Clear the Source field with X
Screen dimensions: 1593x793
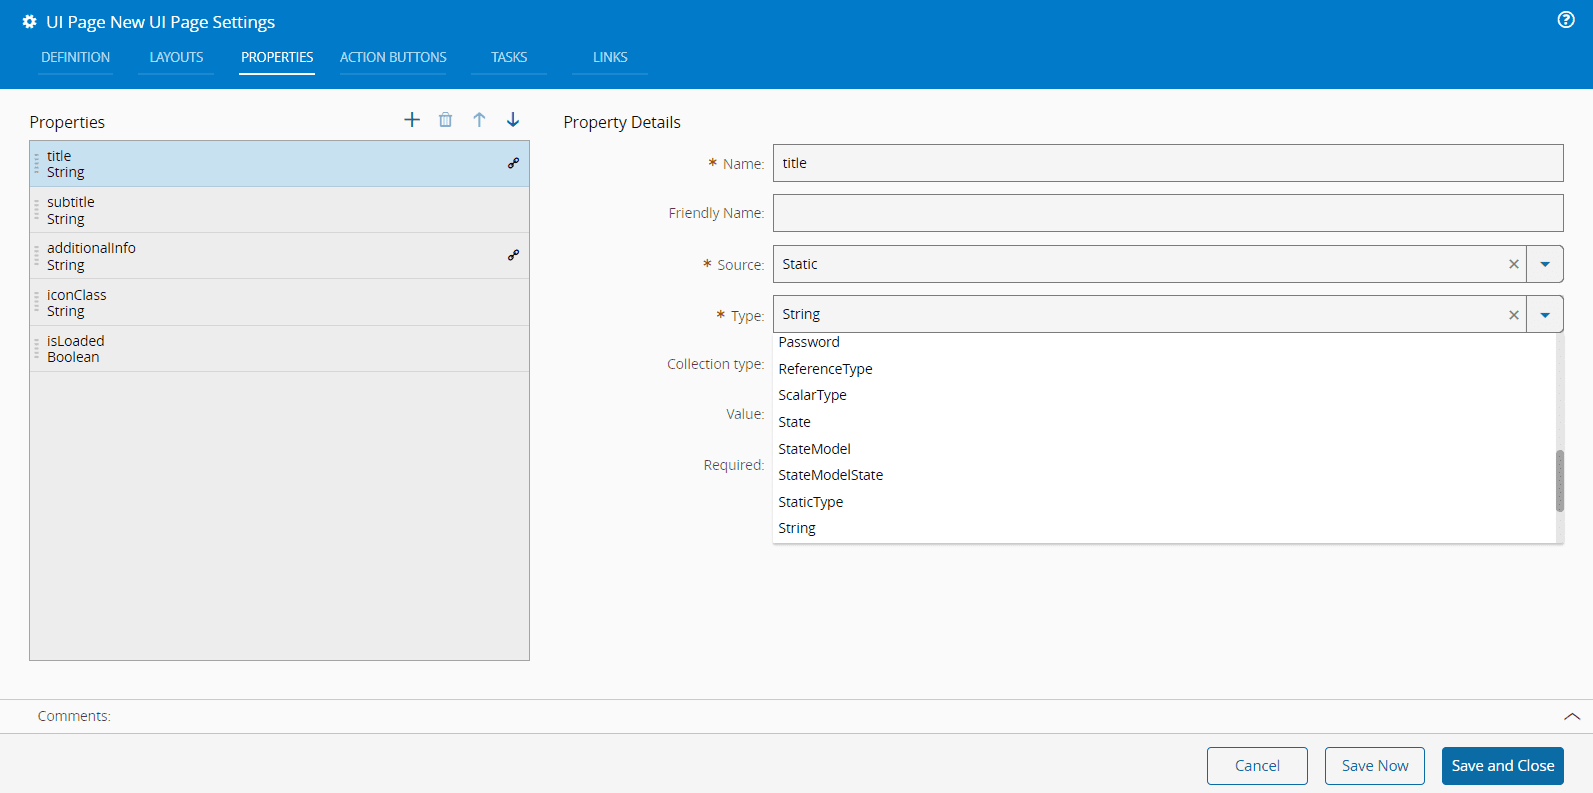pyautogui.click(x=1514, y=264)
